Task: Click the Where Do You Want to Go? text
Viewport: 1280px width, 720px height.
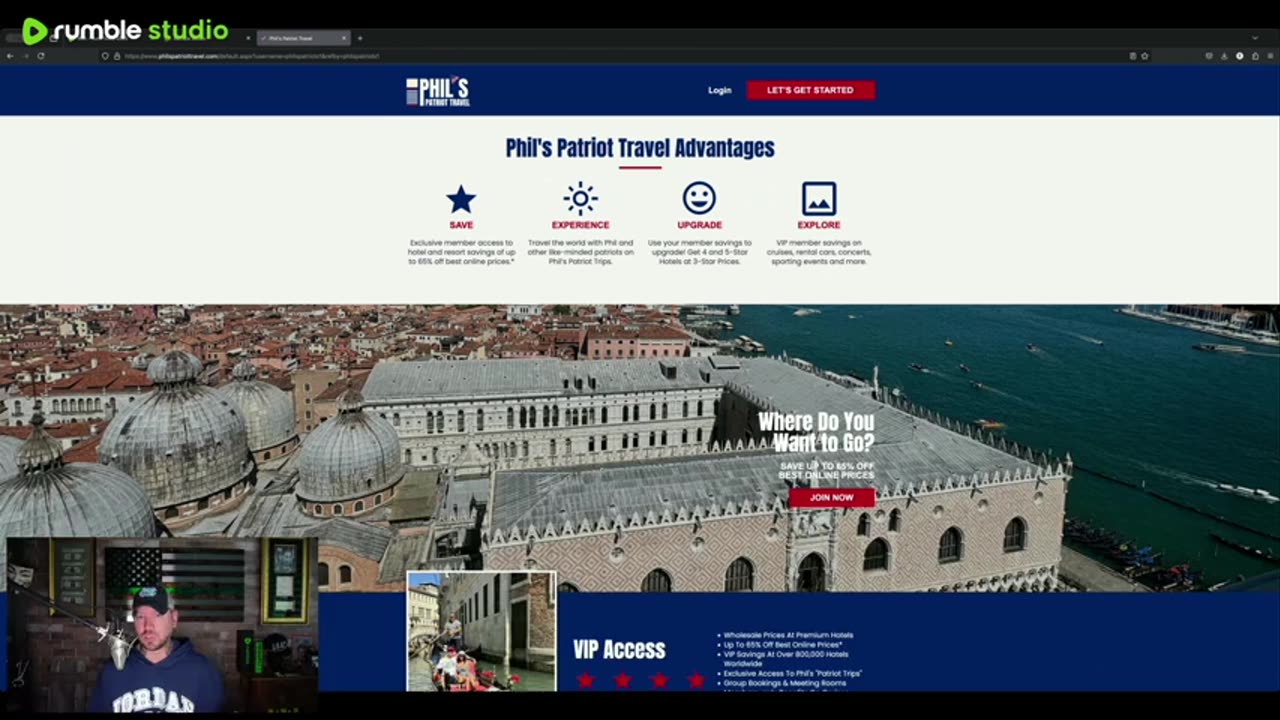Action: coord(816,432)
